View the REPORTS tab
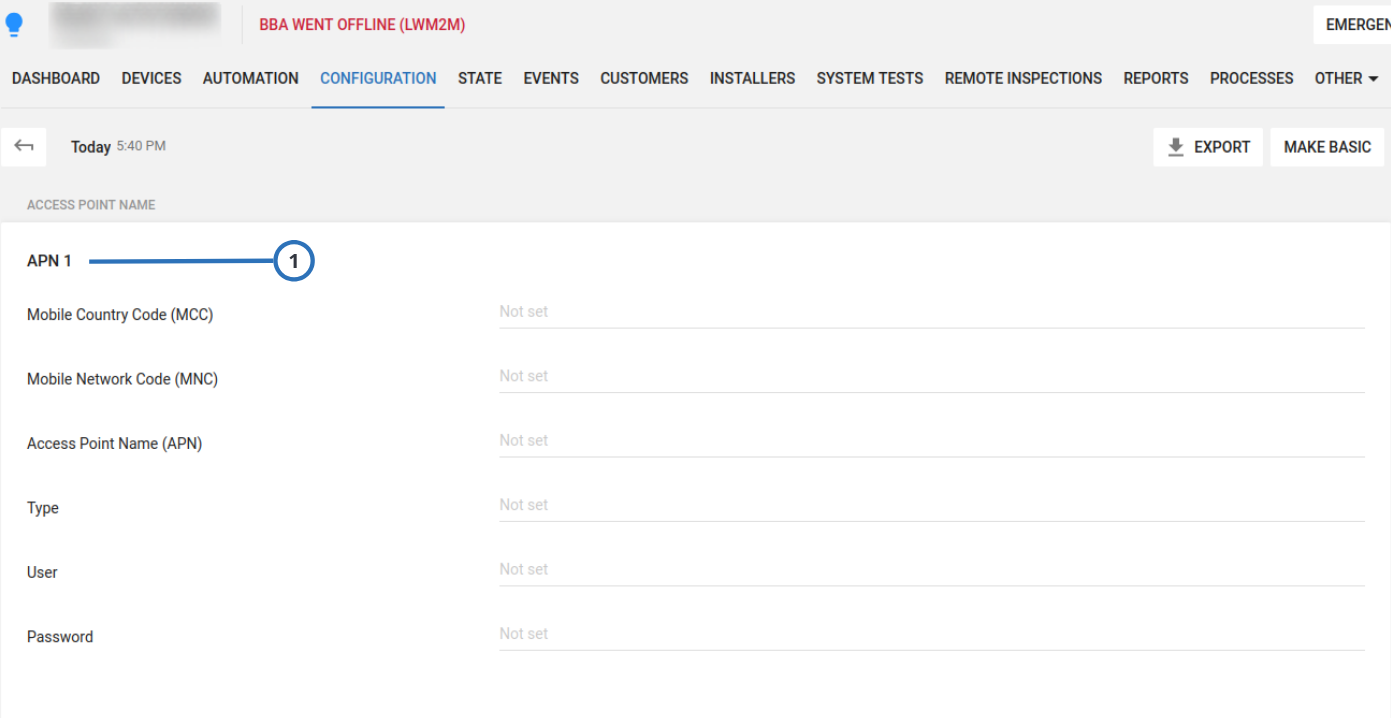Viewport: 1391px width, 718px height. click(x=1155, y=78)
